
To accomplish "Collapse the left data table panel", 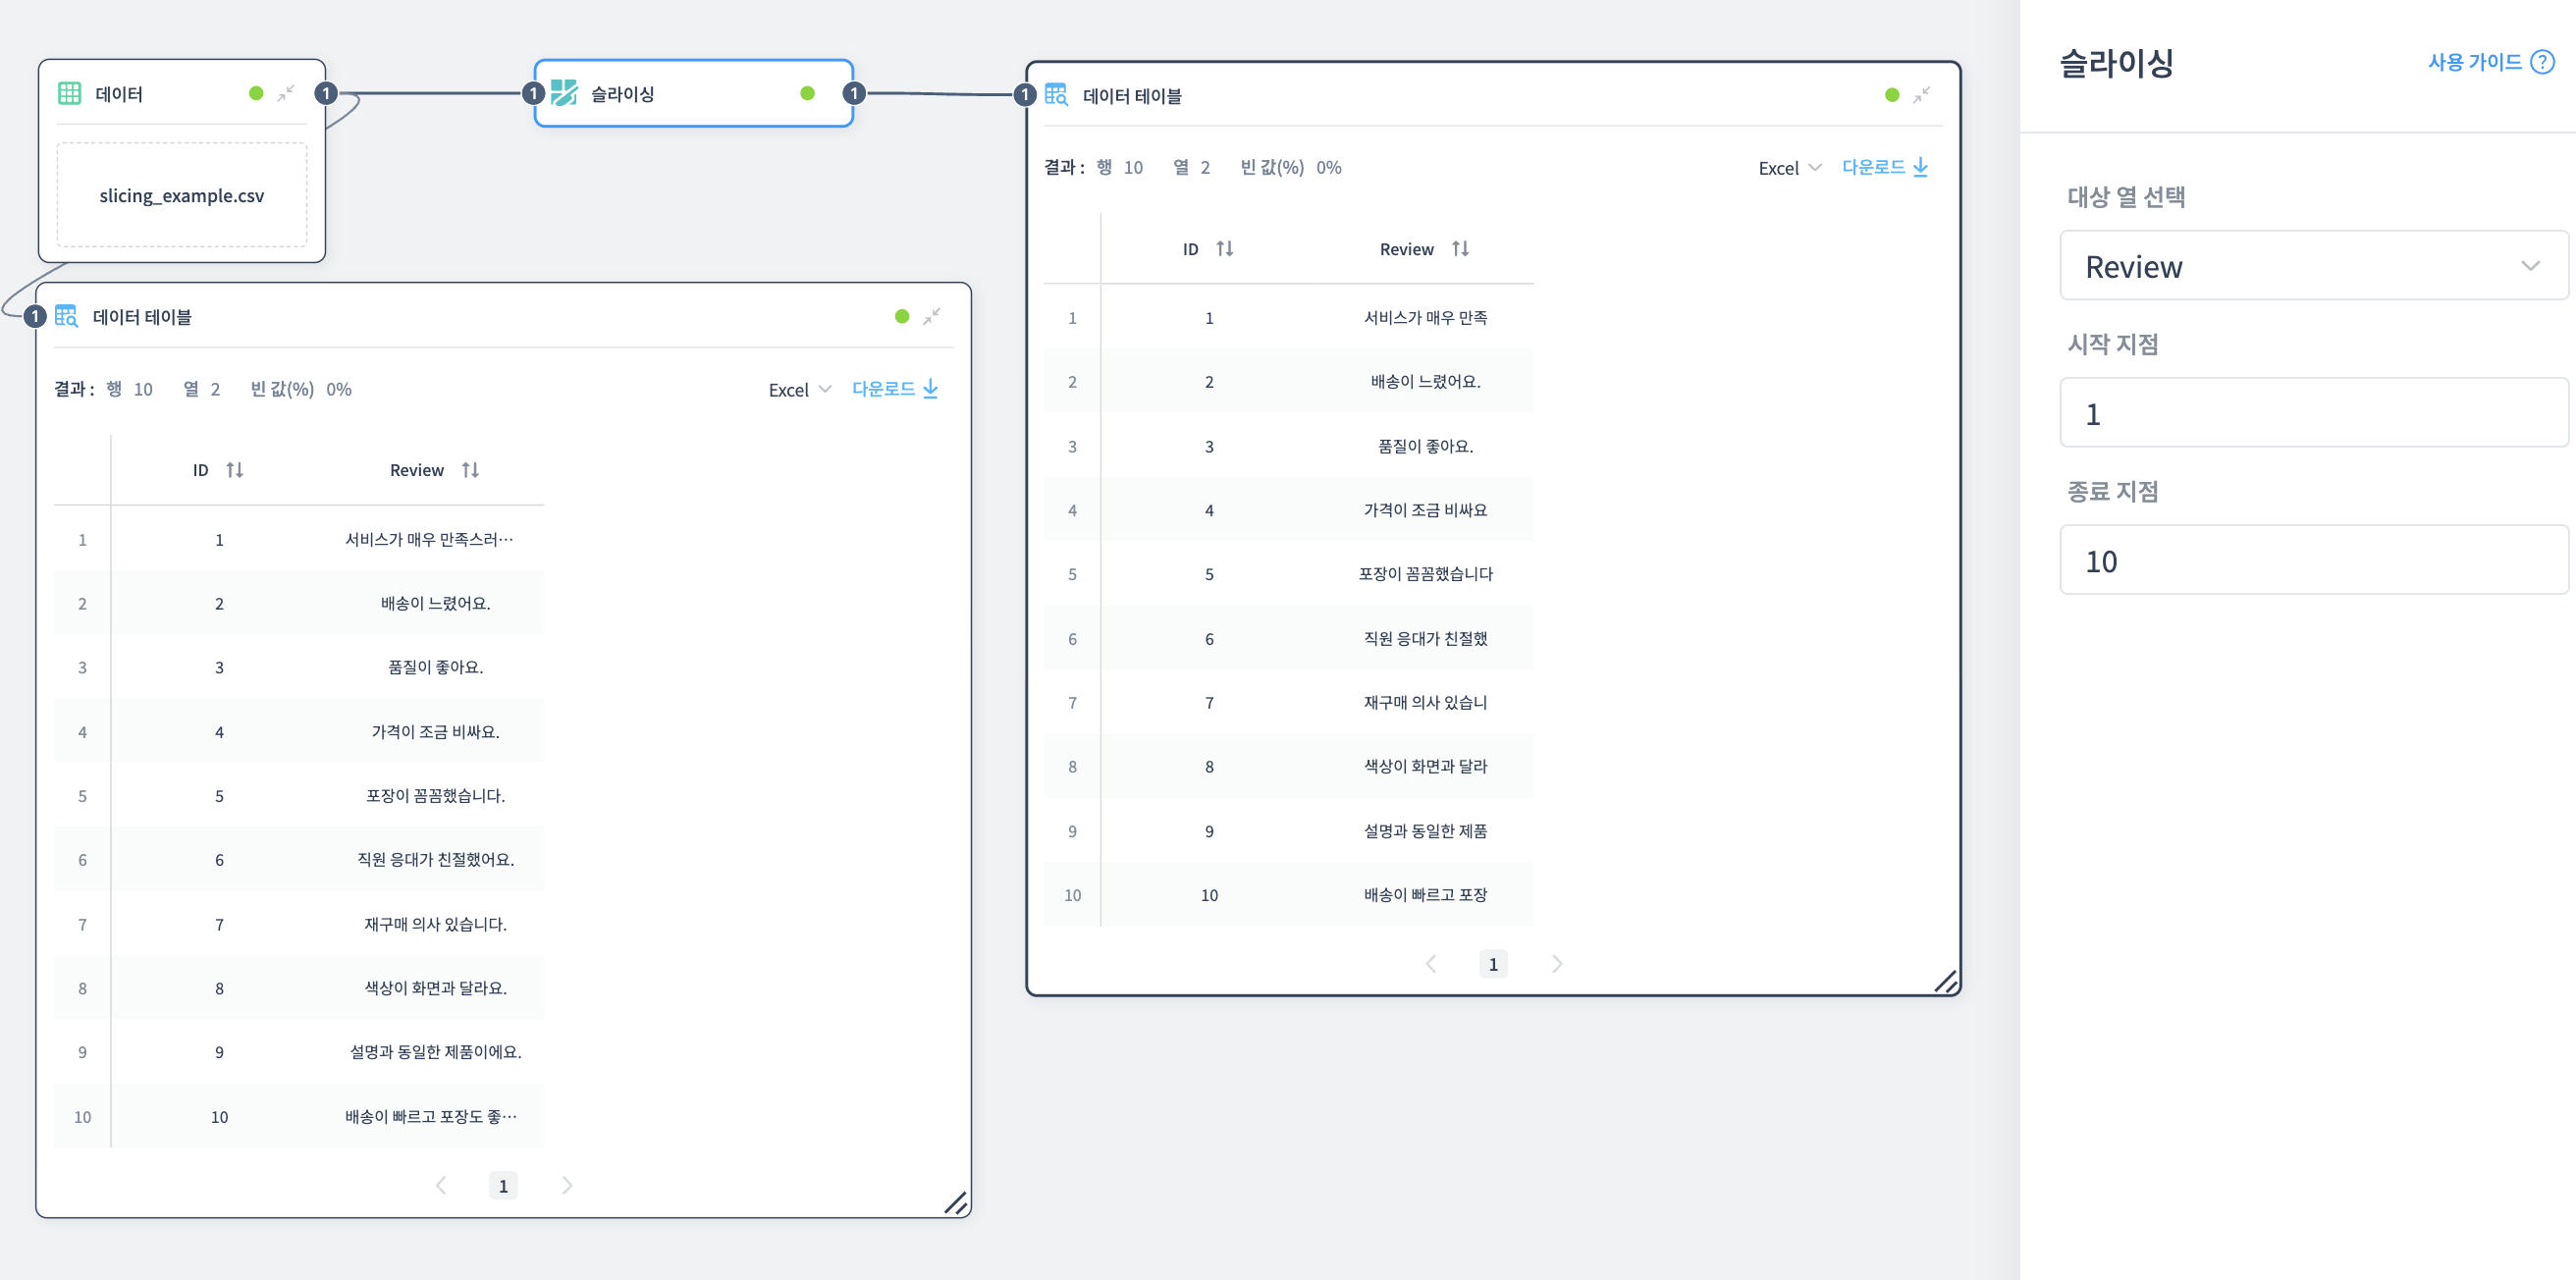I will [x=931, y=317].
